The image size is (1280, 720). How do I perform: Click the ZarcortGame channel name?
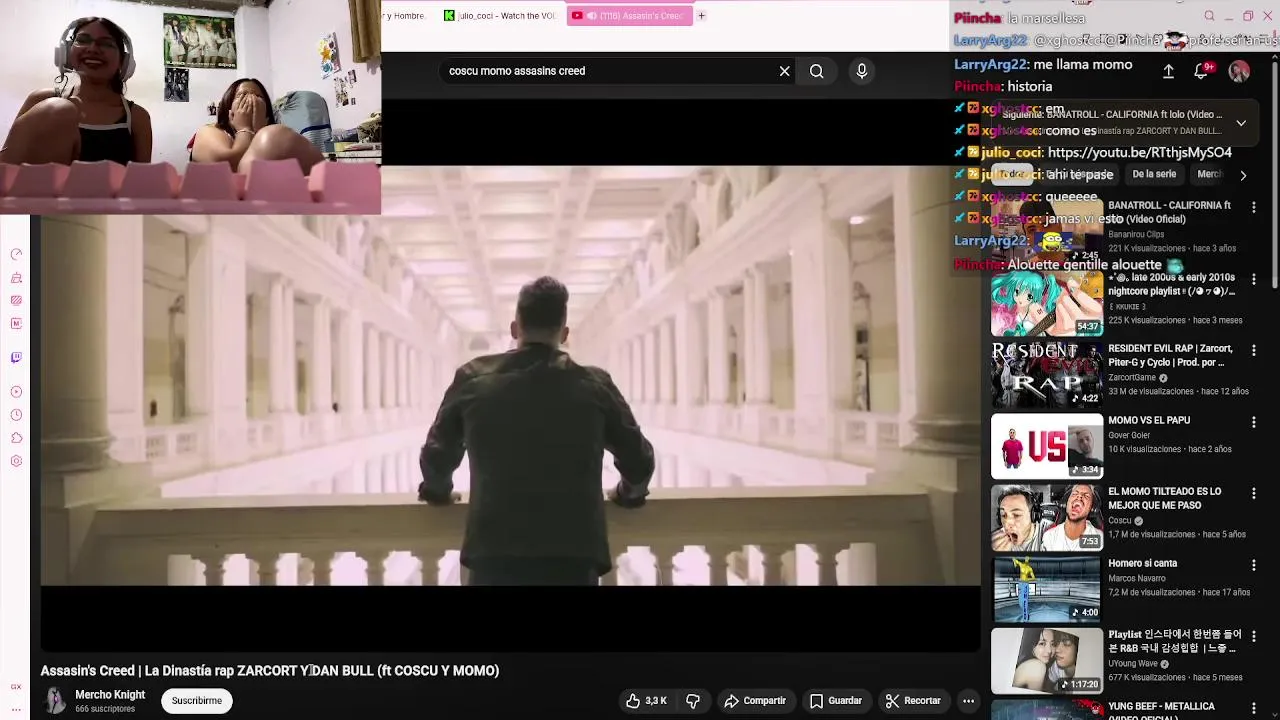pyautogui.click(x=1132, y=378)
